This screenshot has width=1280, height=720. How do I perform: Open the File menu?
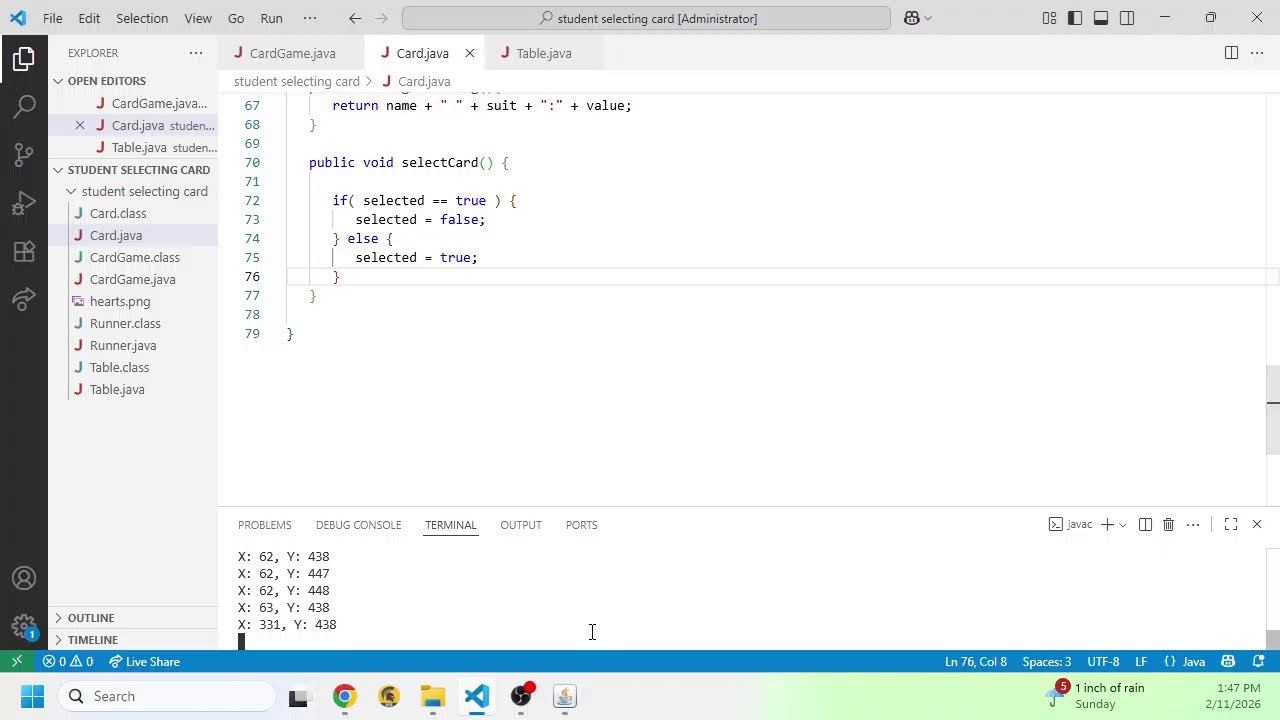point(53,18)
